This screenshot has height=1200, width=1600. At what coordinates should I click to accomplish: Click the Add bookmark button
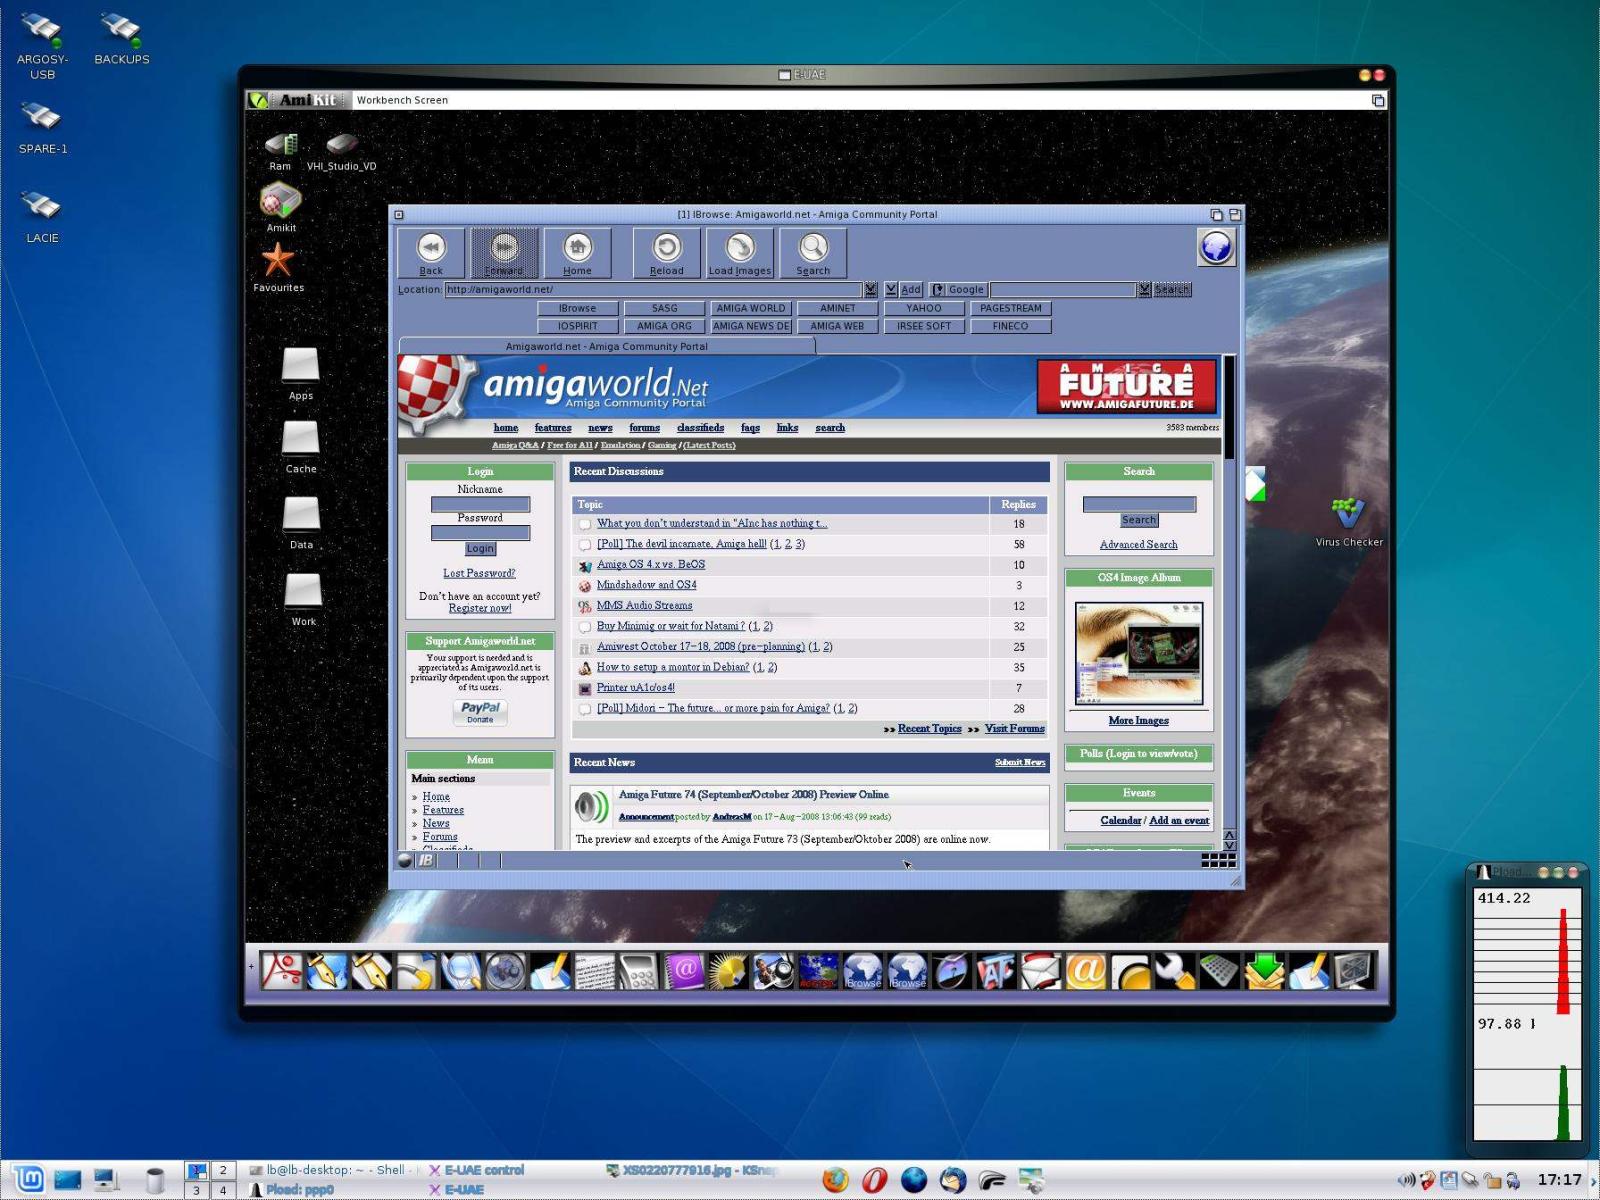point(910,289)
